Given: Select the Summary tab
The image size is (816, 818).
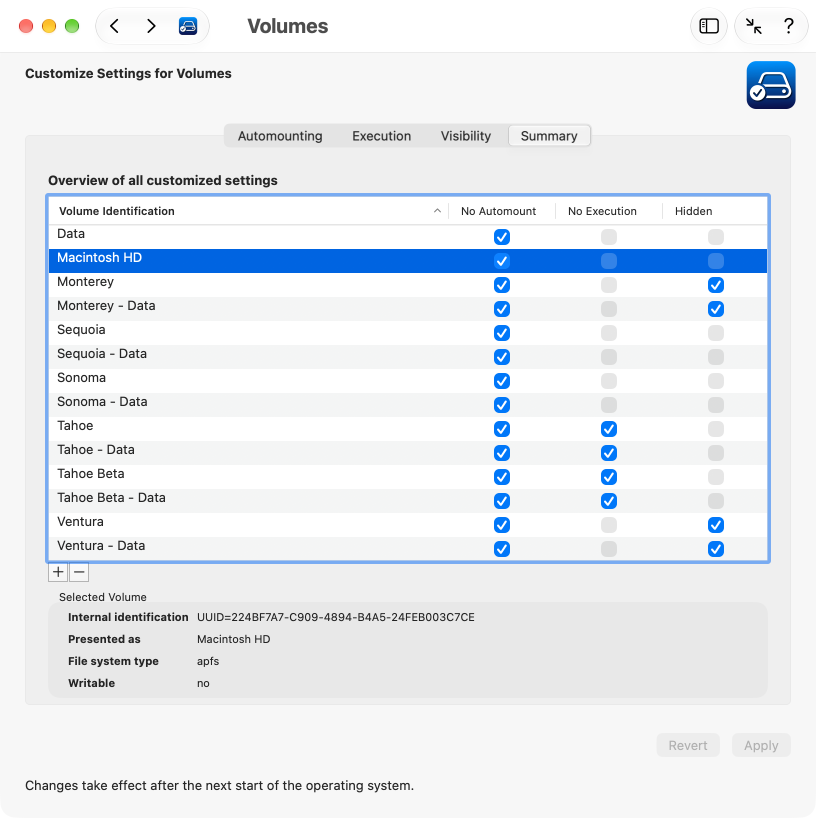Looking at the screenshot, I should coord(549,136).
